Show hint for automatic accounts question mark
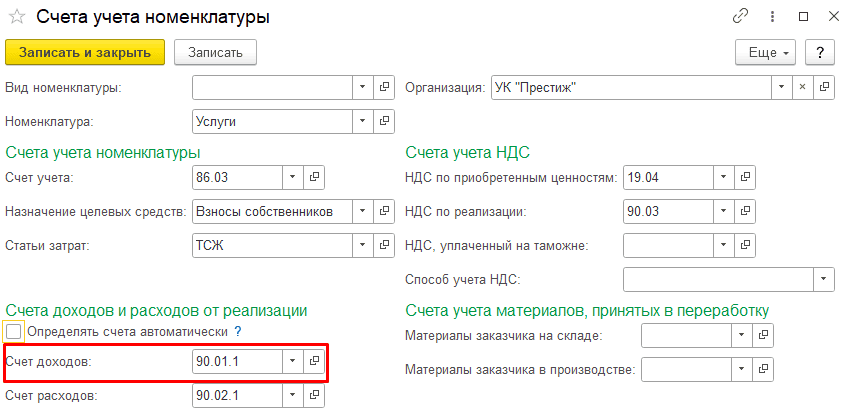The width and height of the screenshot is (851, 416). [238, 331]
